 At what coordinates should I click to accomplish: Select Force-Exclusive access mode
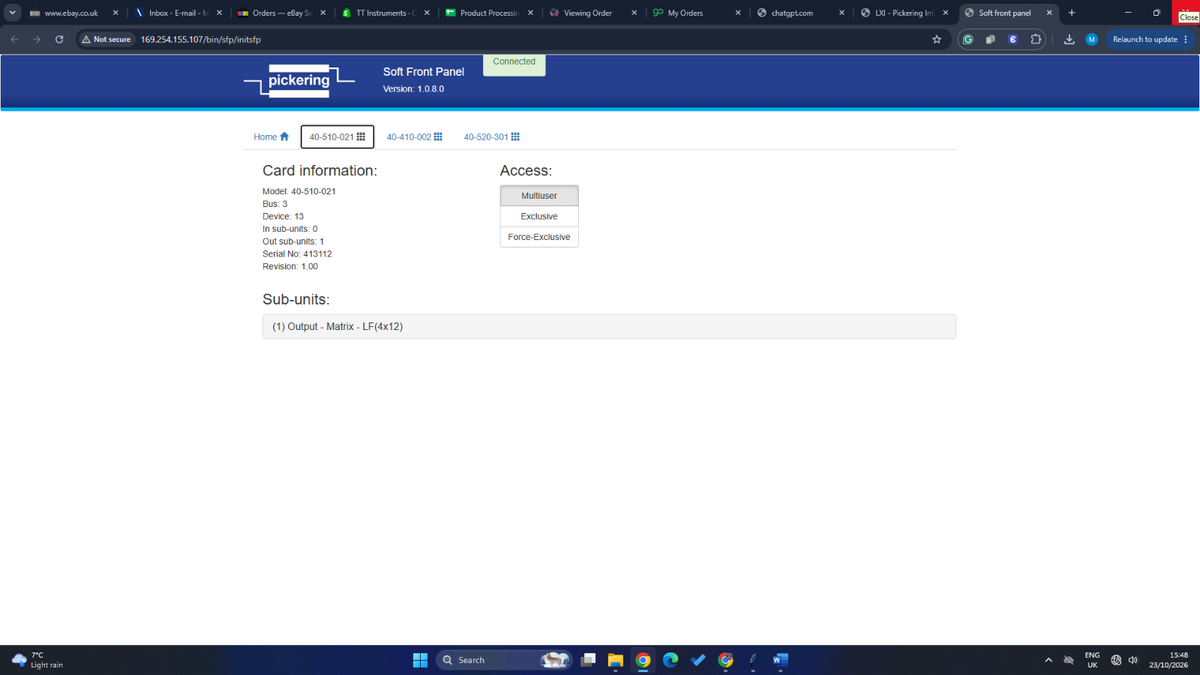(539, 237)
